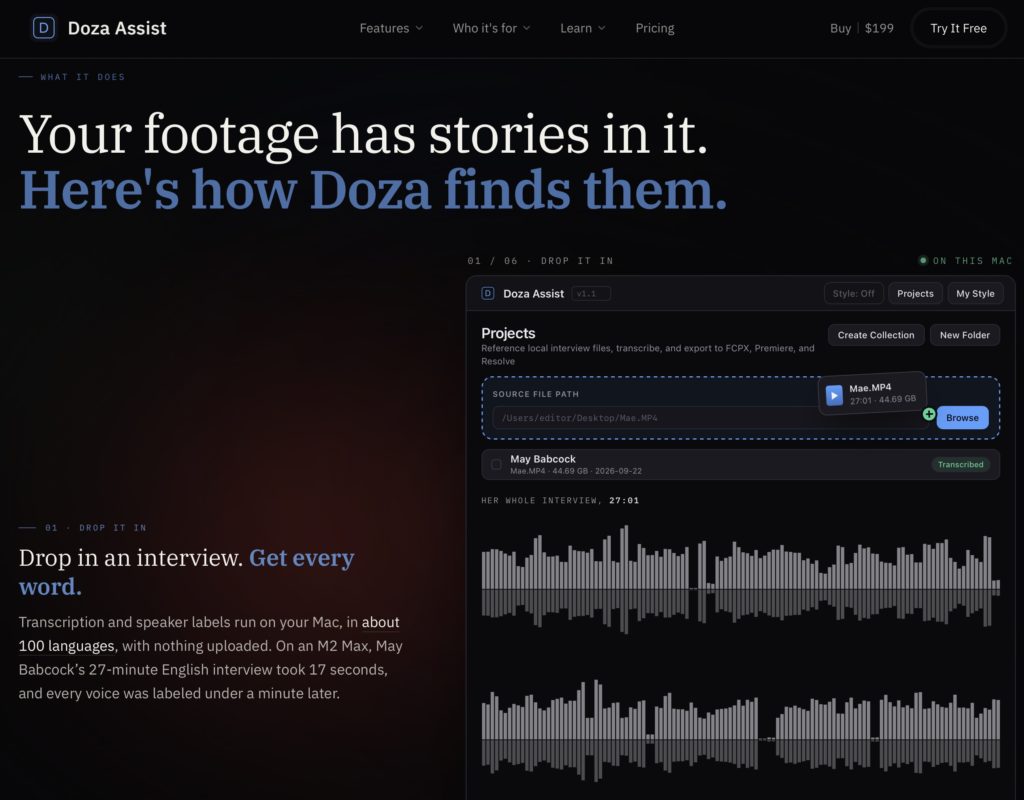Click the ON THIS MAC status text
This screenshot has height=800, width=1024.
point(972,261)
